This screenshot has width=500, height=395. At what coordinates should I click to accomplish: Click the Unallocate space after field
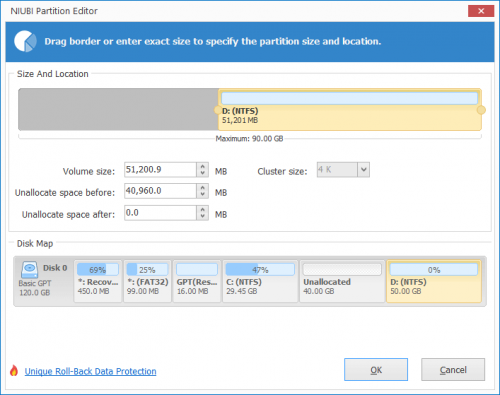pos(160,213)
